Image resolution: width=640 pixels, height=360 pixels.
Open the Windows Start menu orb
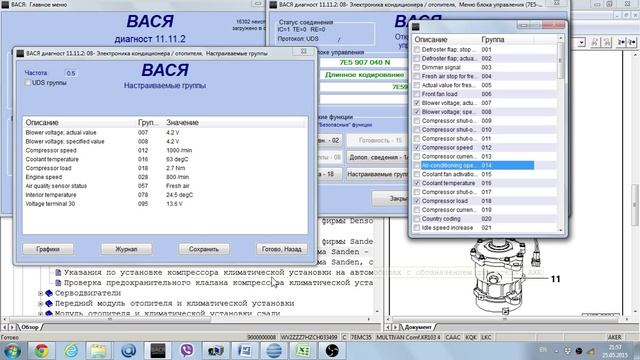coord(11,351)
